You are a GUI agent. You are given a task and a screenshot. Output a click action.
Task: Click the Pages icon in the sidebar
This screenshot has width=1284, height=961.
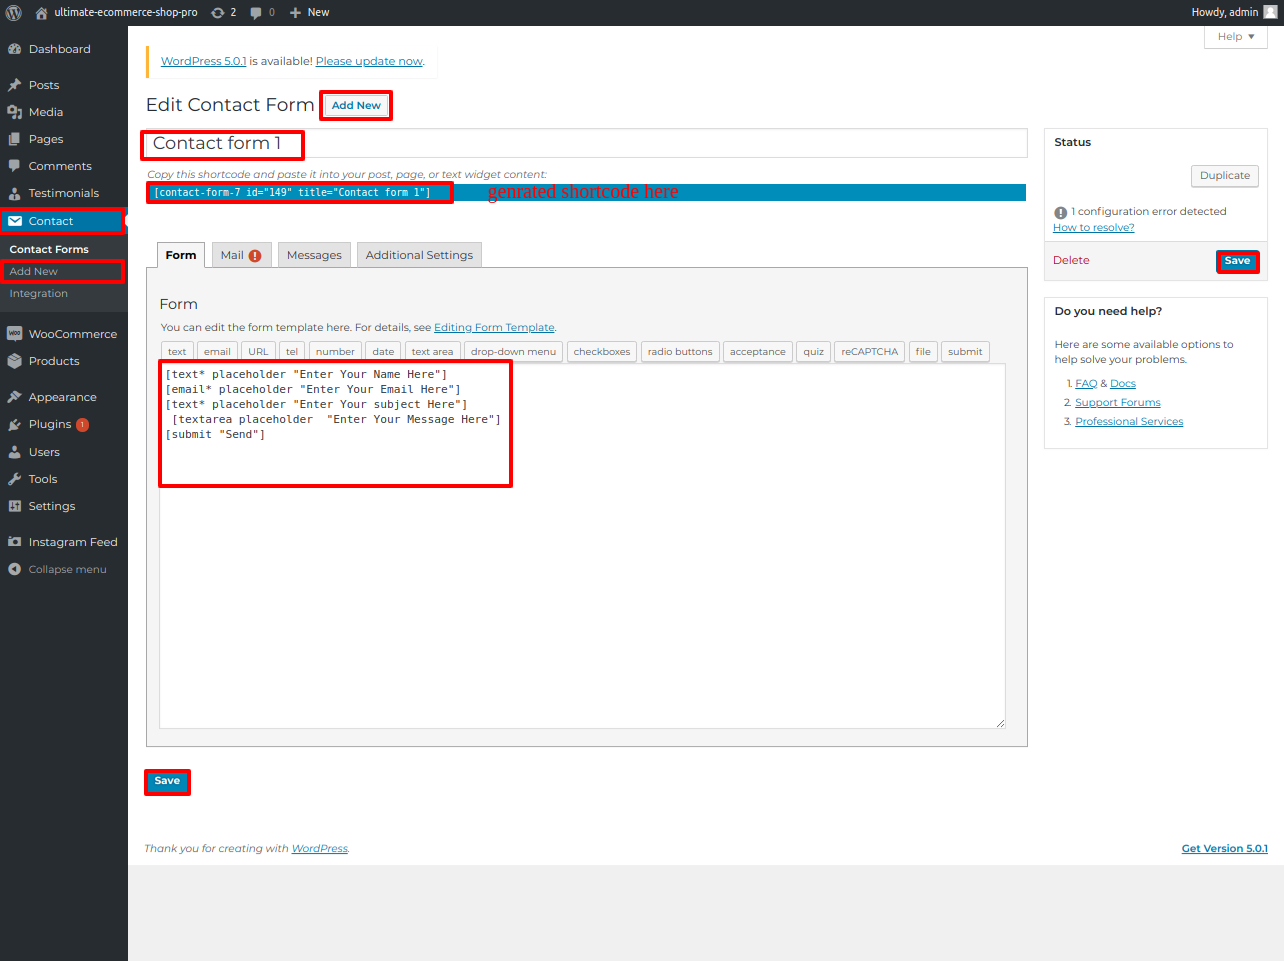click(15, 139)
